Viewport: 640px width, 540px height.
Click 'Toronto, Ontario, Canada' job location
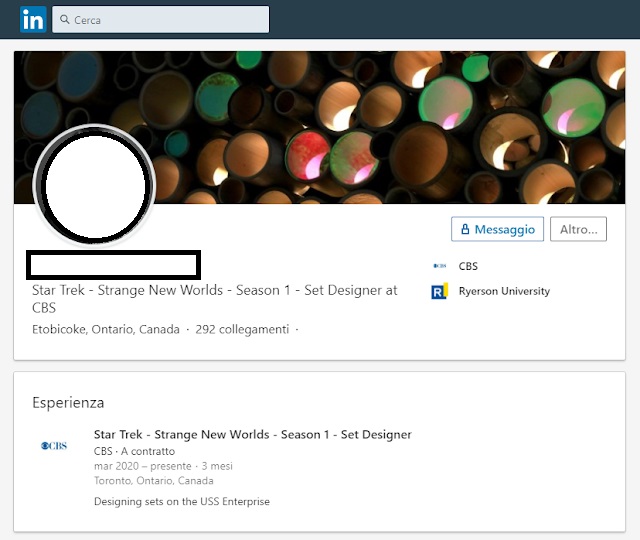(153, 481)
